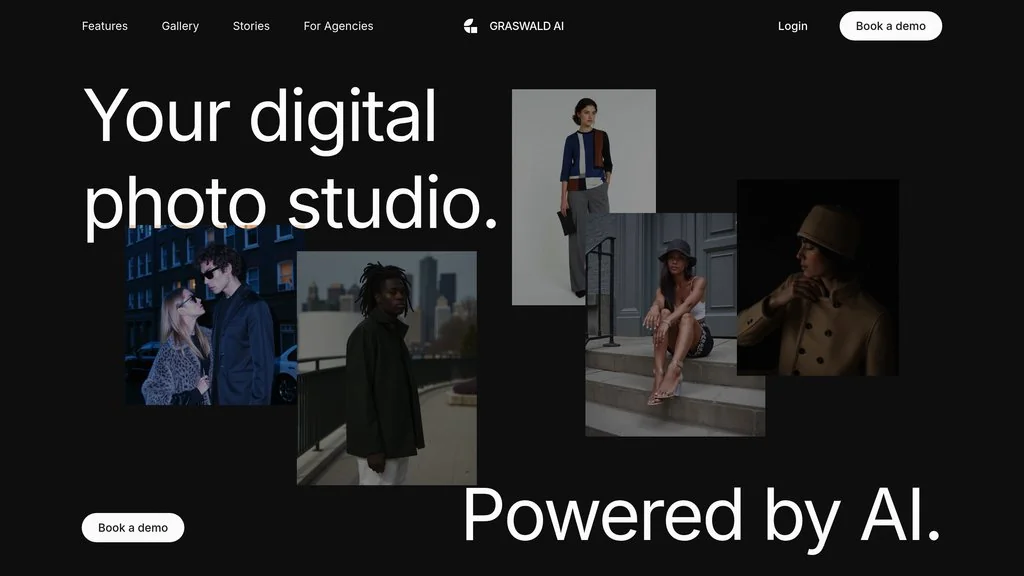Click the seated woman's bucket hat

coord(677,250)
